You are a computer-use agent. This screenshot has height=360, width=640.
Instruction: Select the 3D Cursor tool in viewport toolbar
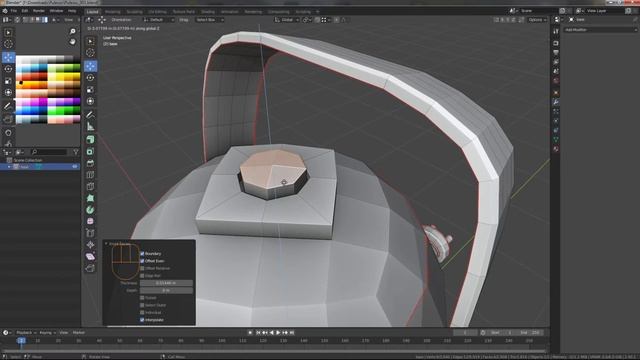click(91, 53)
